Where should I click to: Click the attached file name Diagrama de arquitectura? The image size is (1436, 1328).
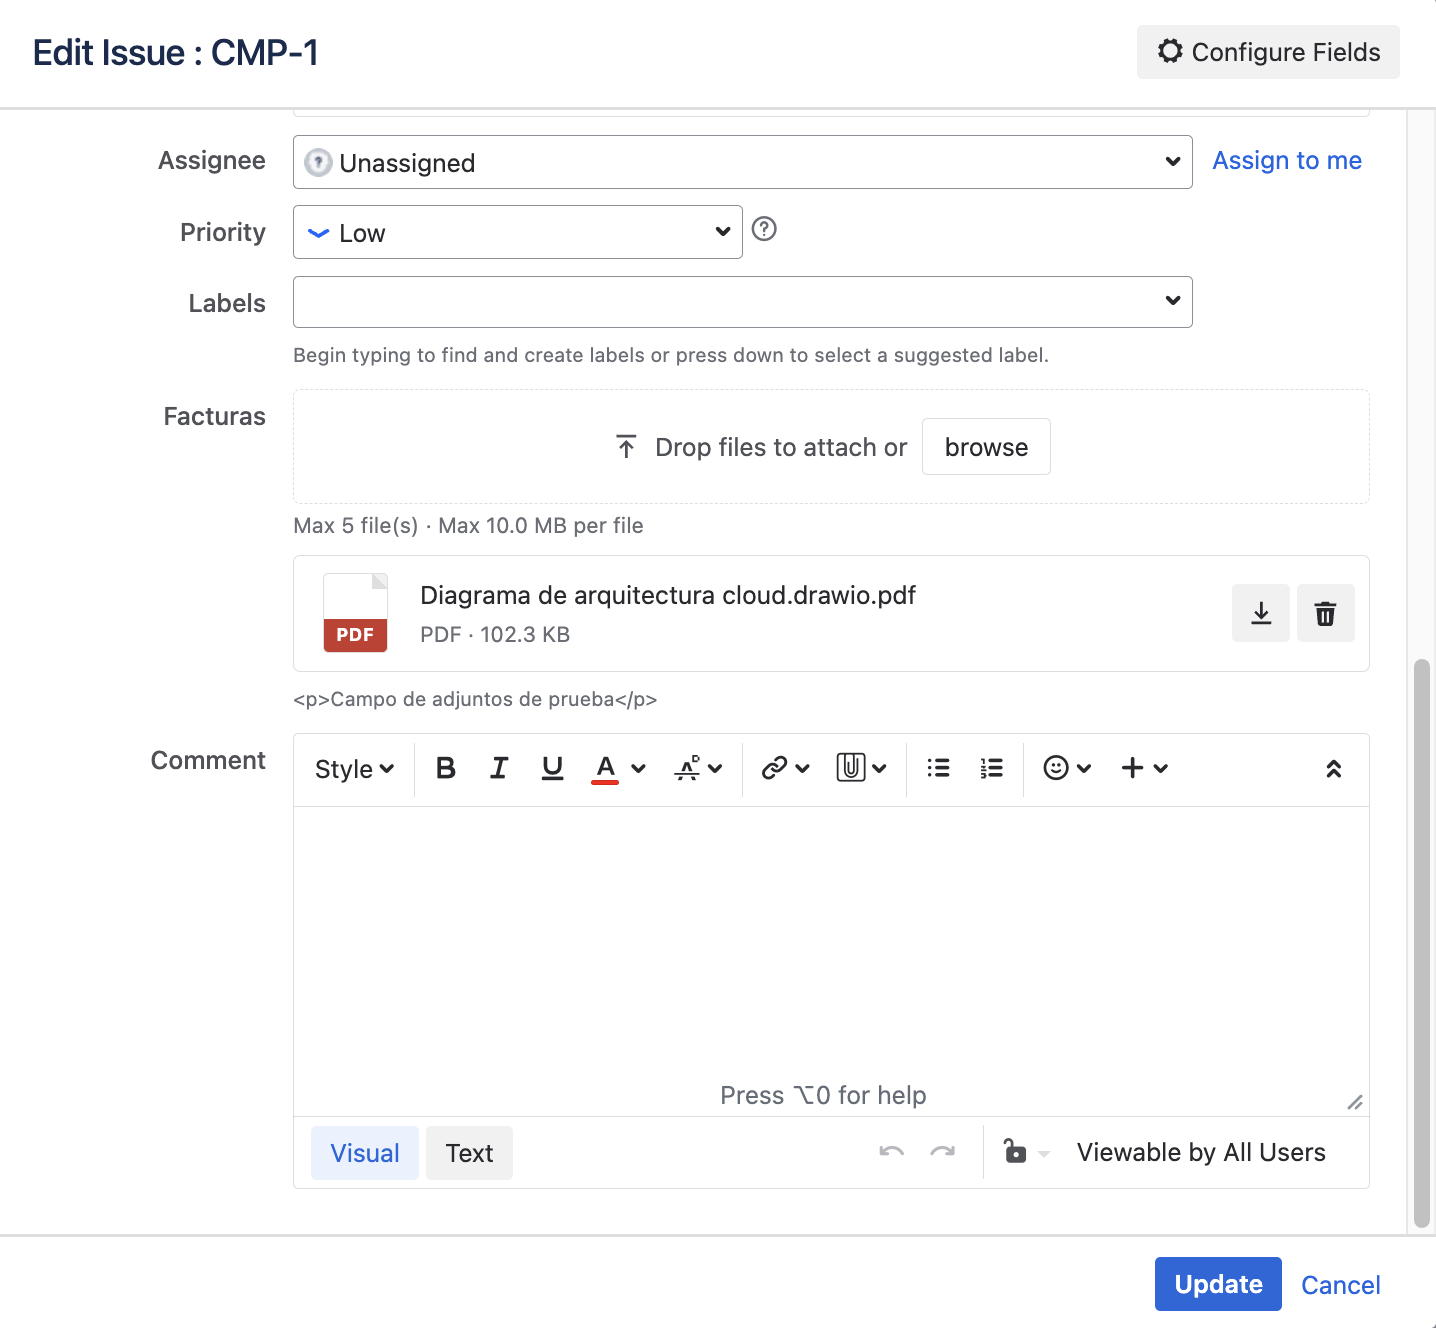668,595
